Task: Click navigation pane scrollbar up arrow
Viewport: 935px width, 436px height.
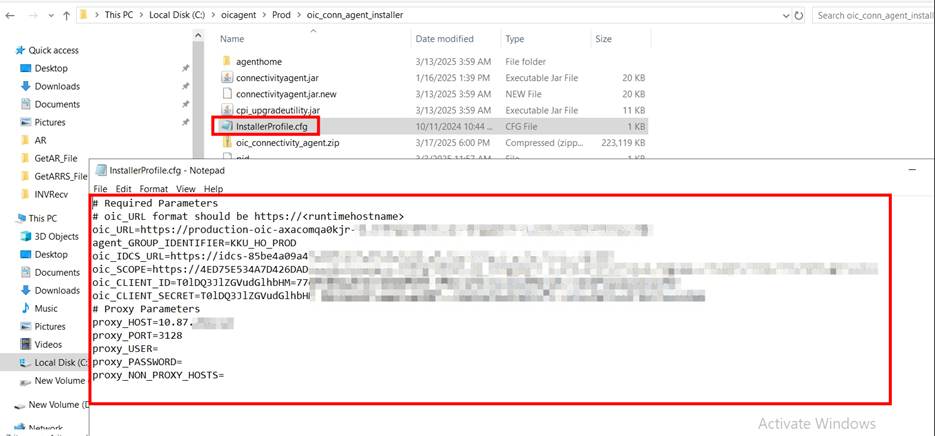Action: click(199, 36)
